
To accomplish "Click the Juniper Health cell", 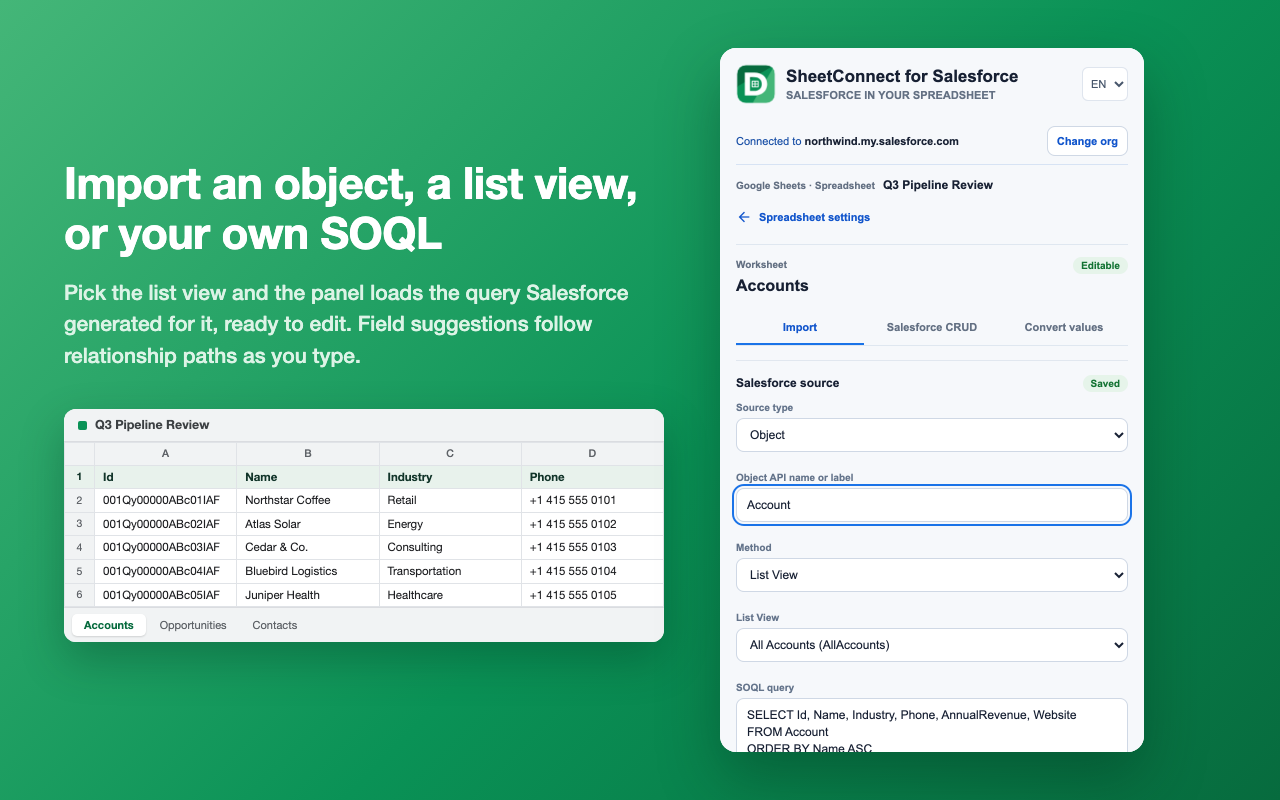I will pyautogui.click(x=308, y=595).
